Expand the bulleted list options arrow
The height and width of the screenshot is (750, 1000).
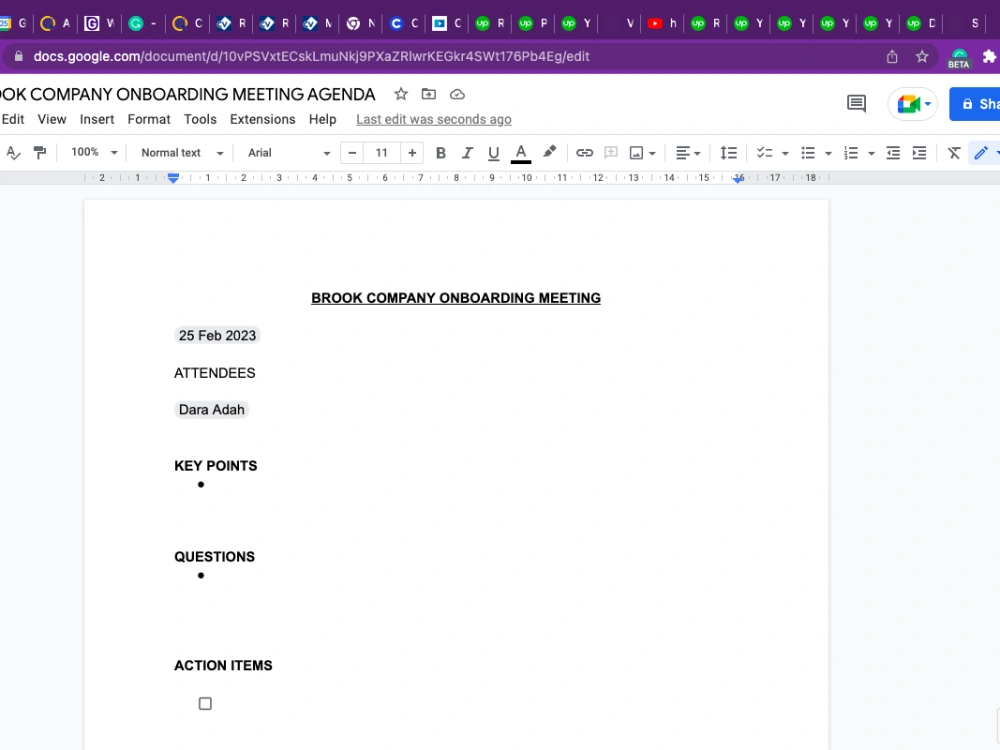tap(828, 154)
